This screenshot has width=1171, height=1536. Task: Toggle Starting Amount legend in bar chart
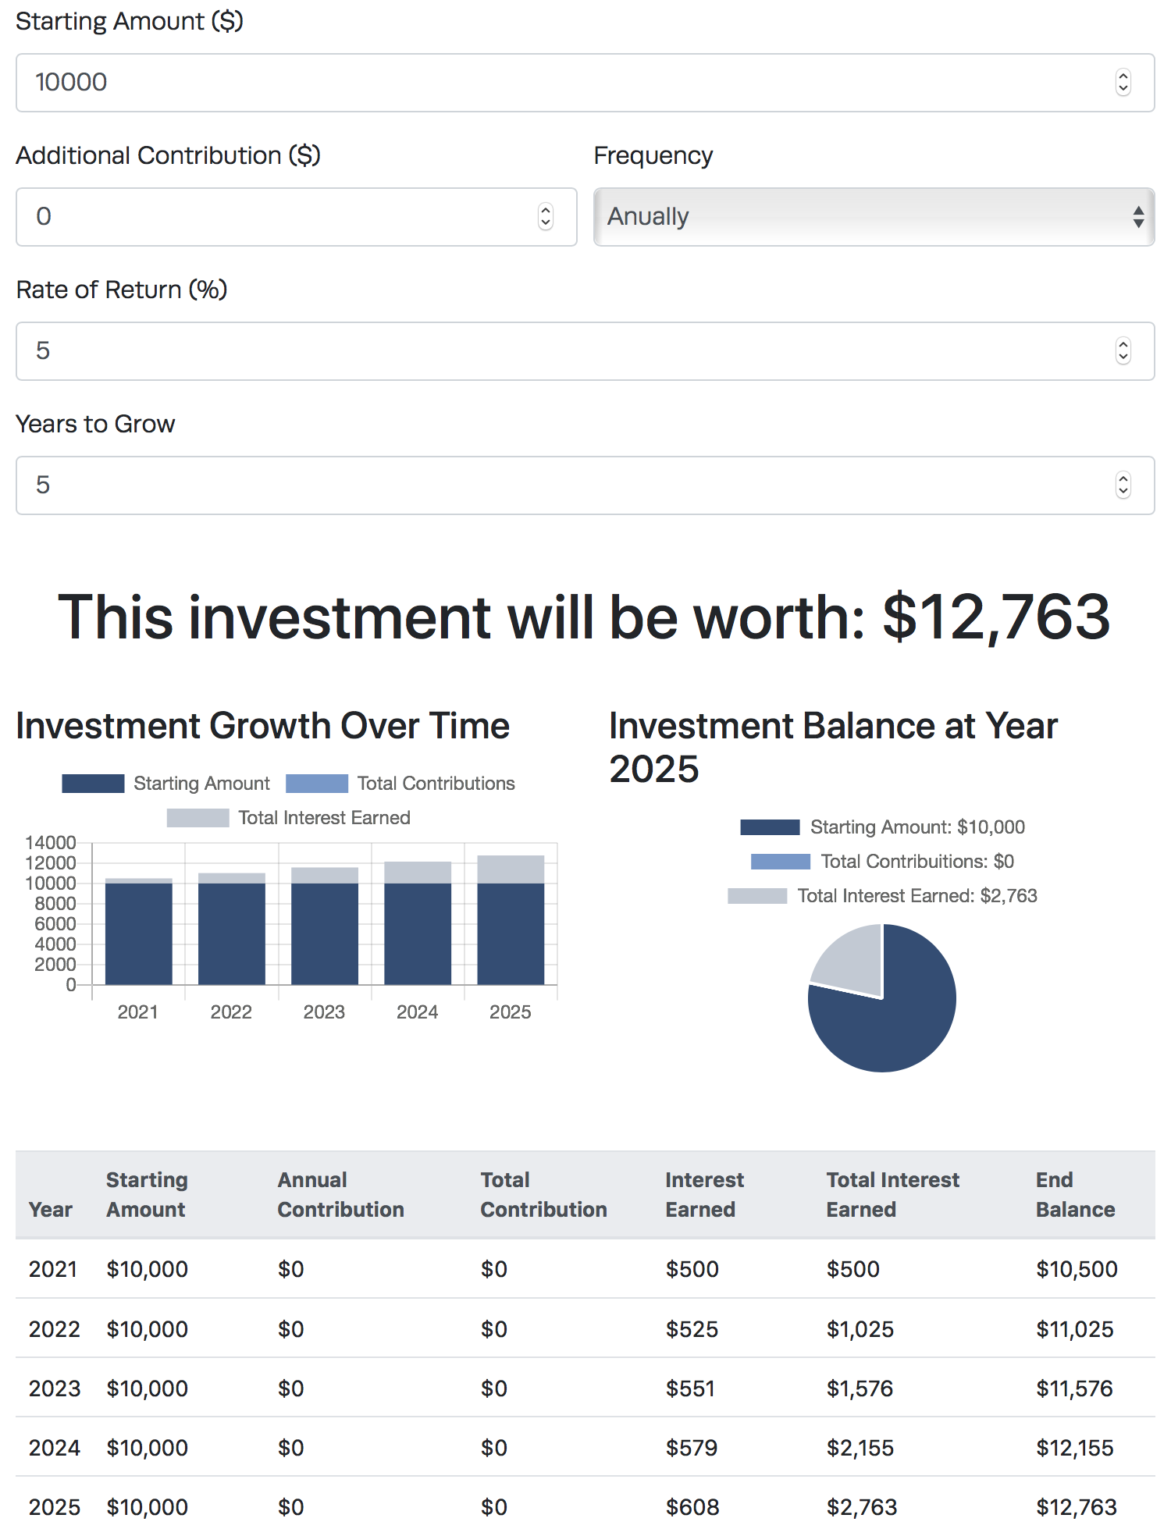tap(166, 783)
